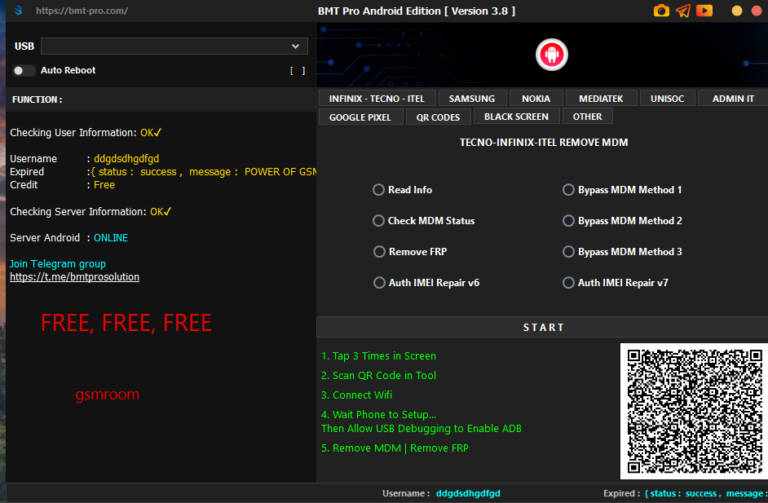768x503 pixels.
Task: Click Join Telegram group text
Action: point(58,264)
